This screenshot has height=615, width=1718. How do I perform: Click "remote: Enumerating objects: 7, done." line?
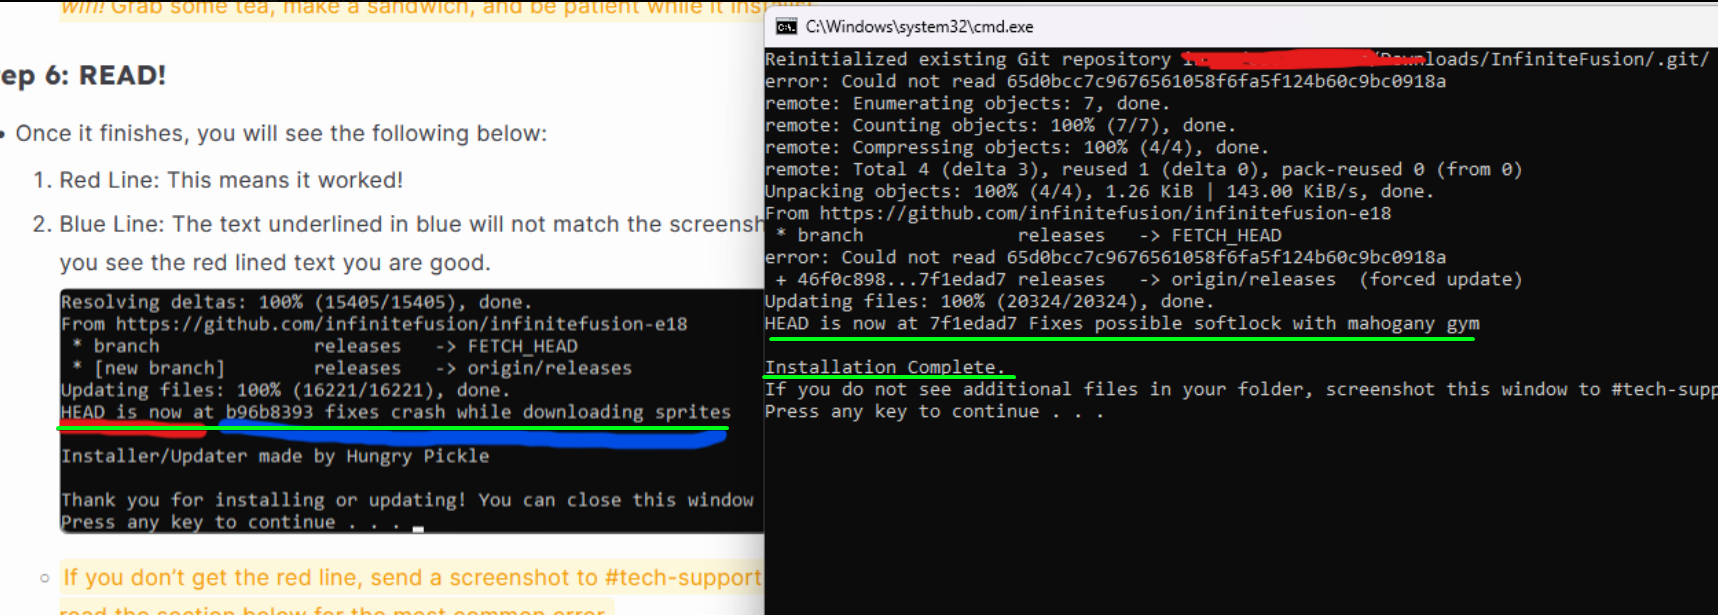[967, 103]
